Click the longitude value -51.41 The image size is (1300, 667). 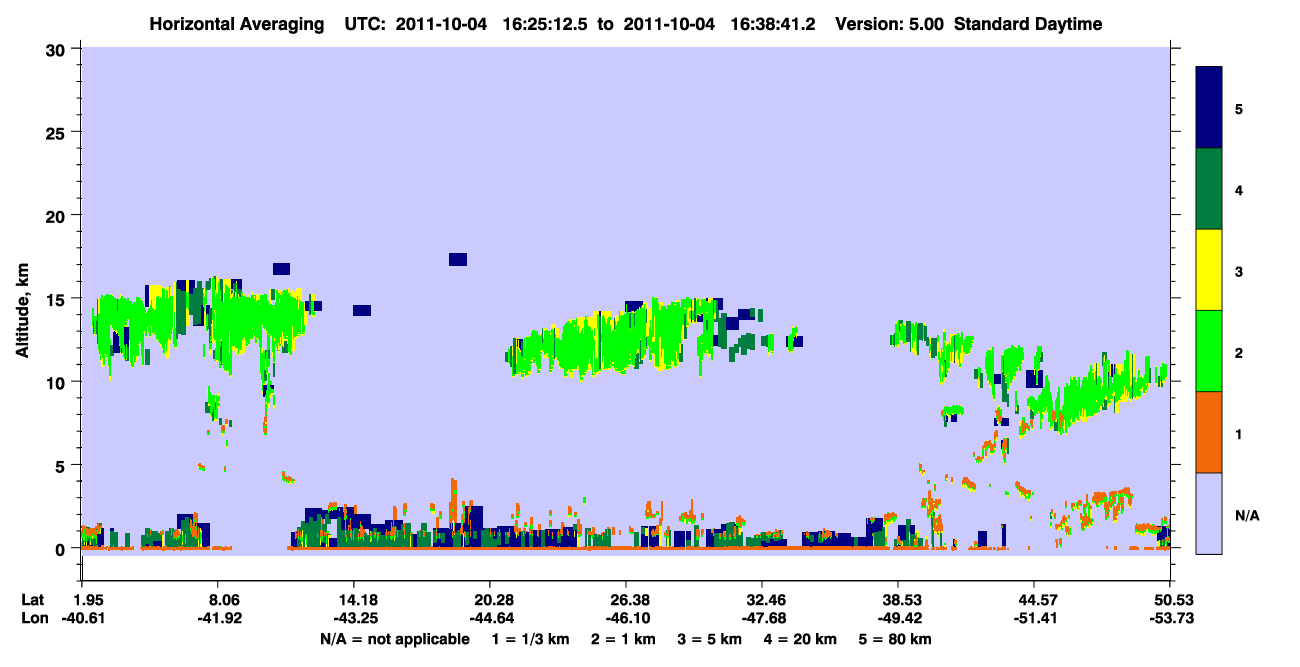[x=1034, y=618]
